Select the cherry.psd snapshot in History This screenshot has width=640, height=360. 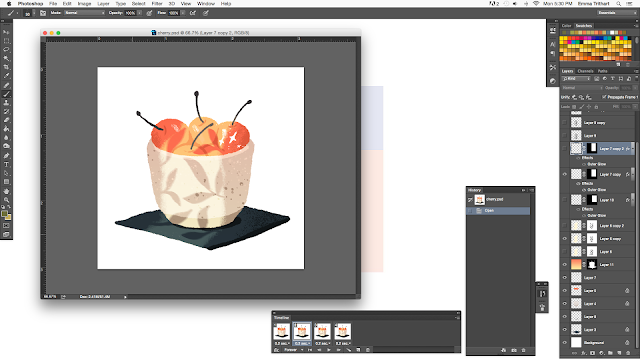pos(498,200)
